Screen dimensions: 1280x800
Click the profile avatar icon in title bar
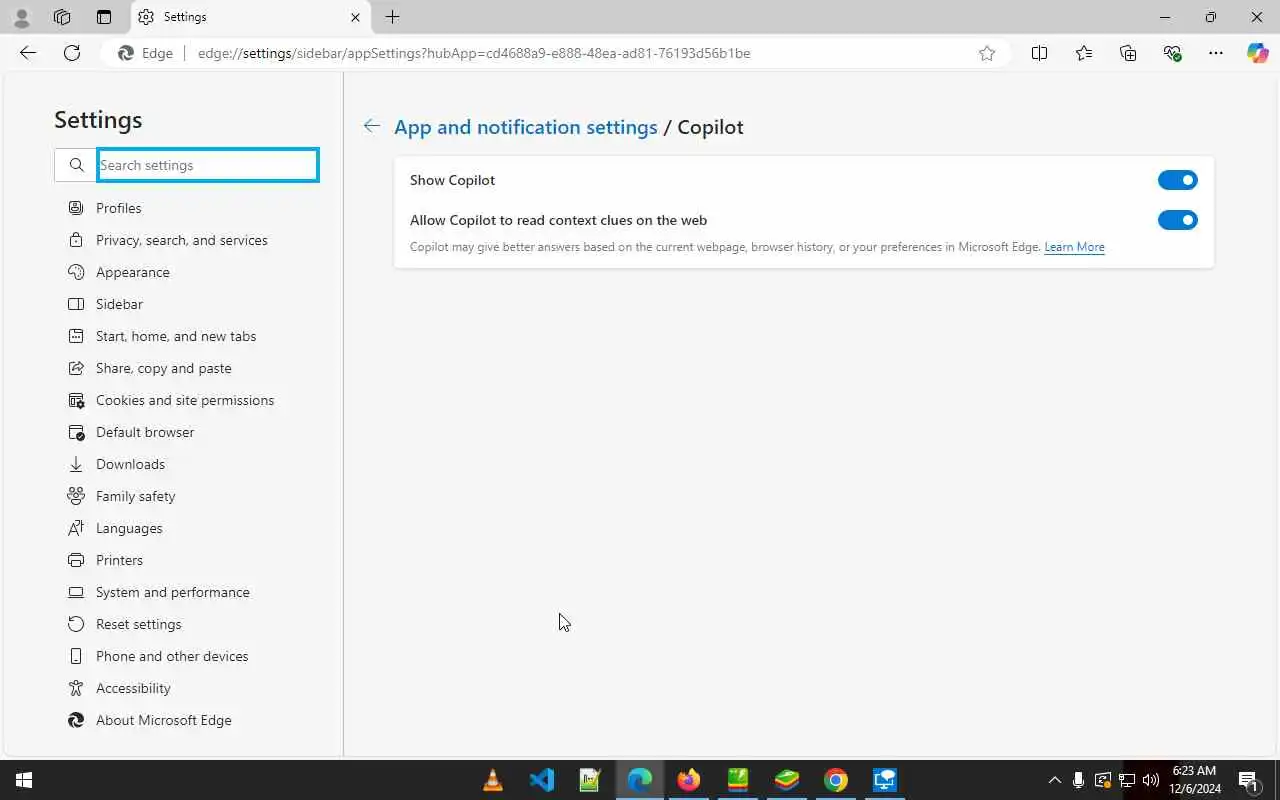coord(21,17)
